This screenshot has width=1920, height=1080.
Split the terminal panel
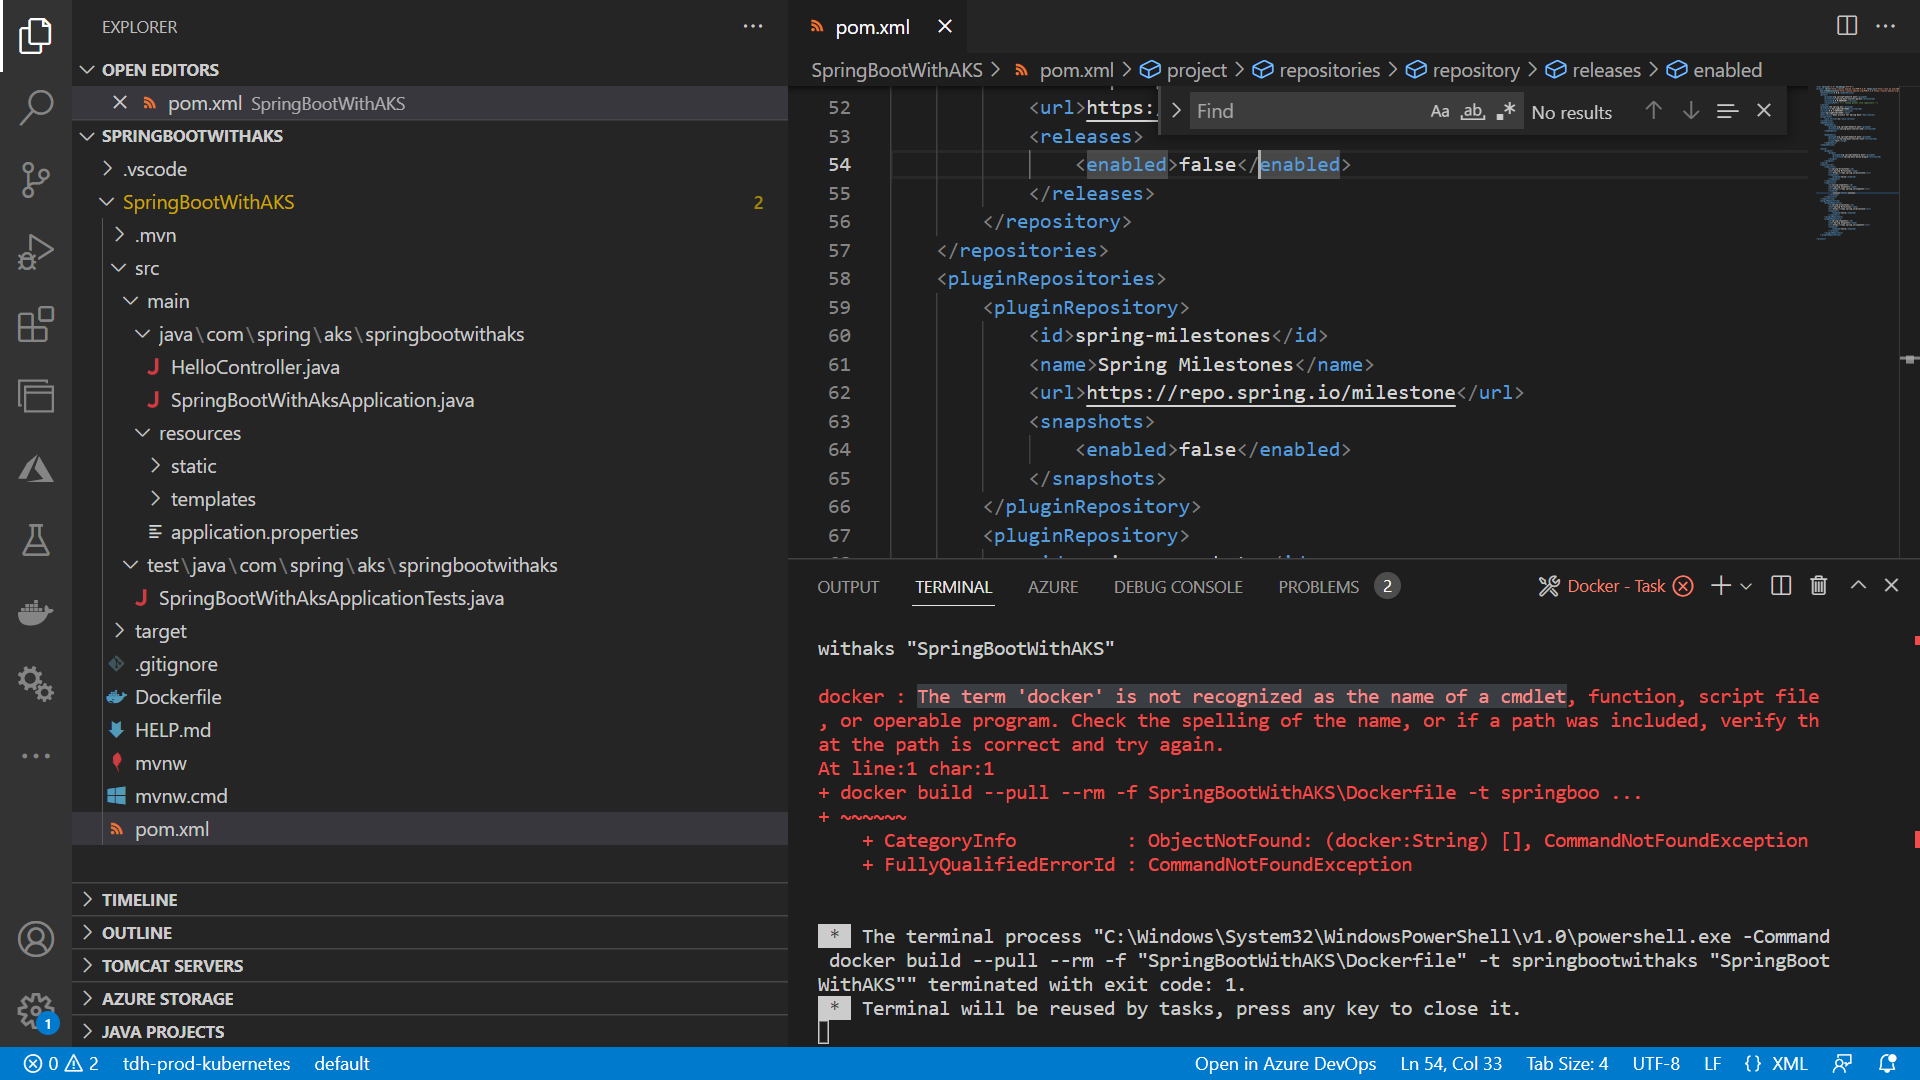(x=1781, y=586)
